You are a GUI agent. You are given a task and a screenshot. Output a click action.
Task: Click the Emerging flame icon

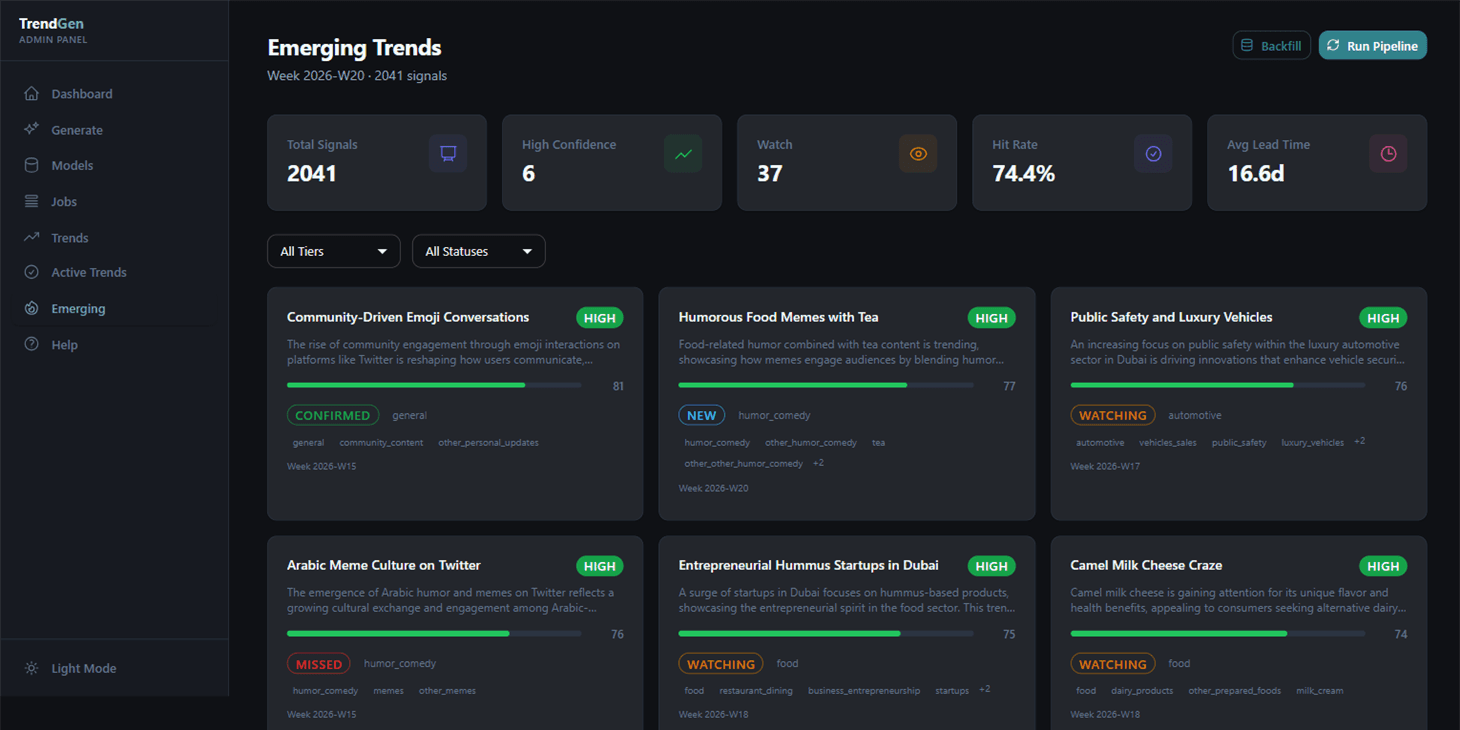[32, 308]
